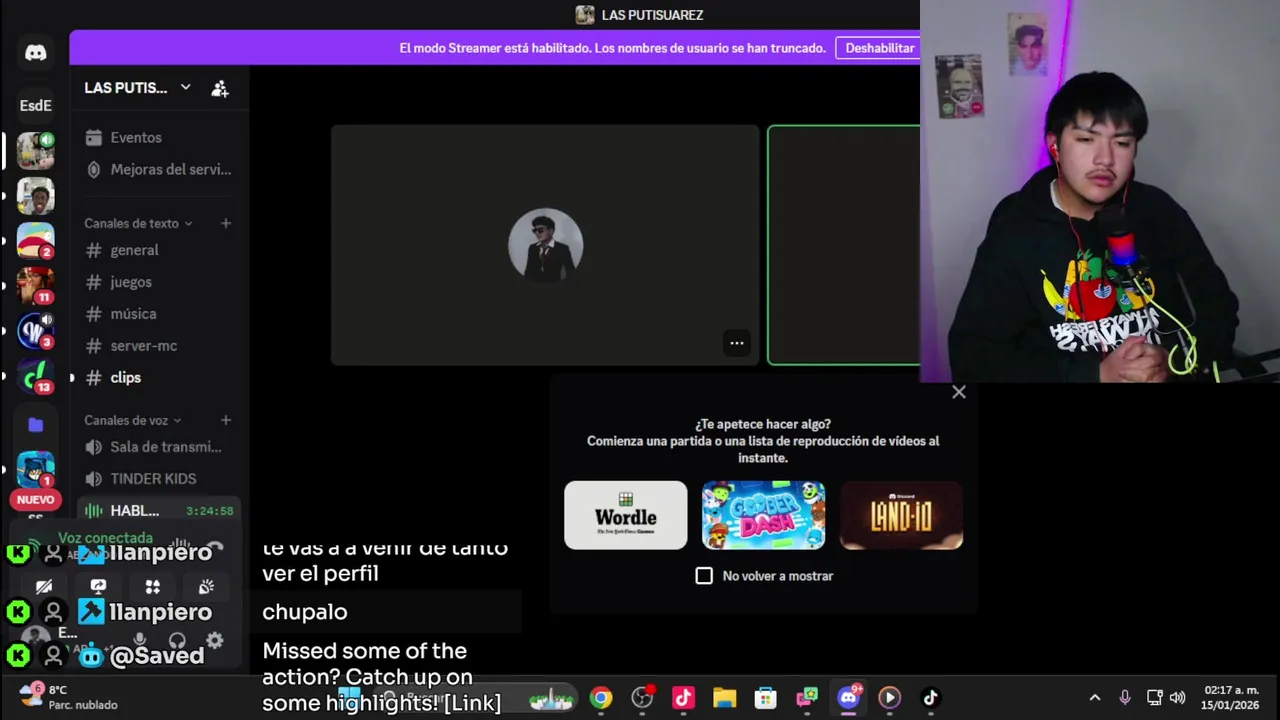Viewport: 1280px width, 720px height.
Task: Open File Explorer from taskbar
Action: (724, 698)
